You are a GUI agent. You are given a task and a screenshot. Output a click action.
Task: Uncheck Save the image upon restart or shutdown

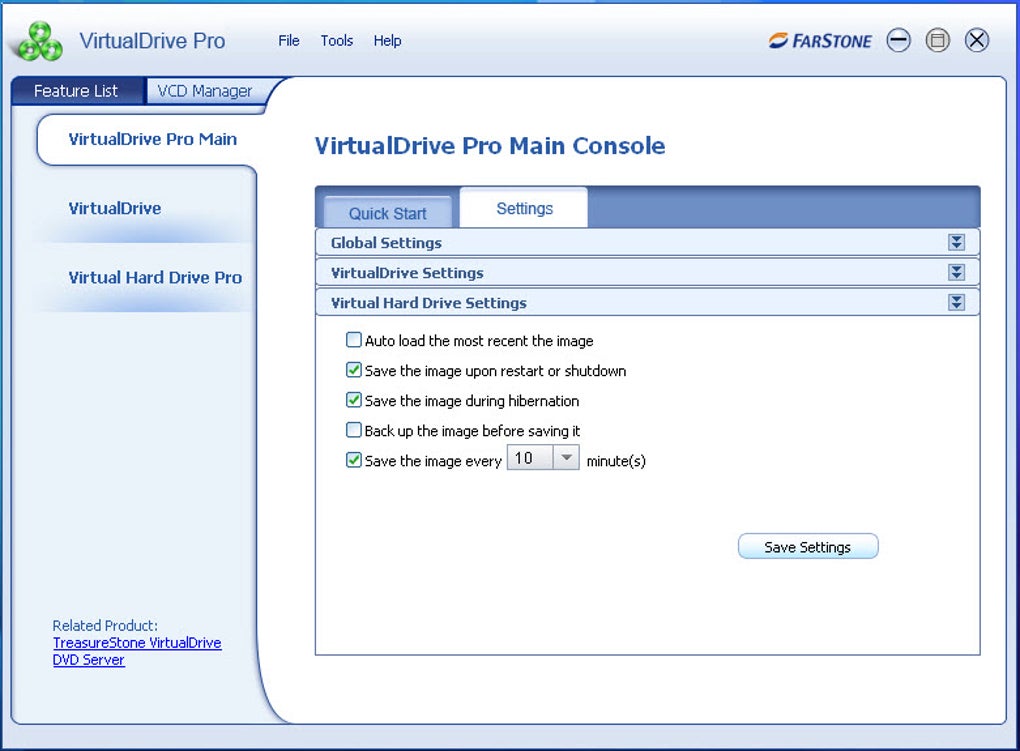coord(353,370)
